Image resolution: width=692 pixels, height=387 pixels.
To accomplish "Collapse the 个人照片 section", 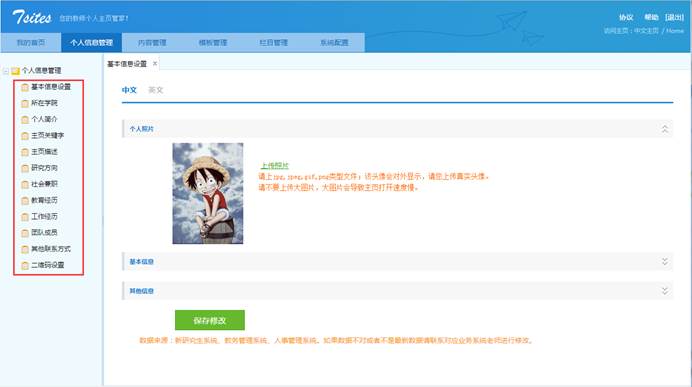I will [665, 129].
